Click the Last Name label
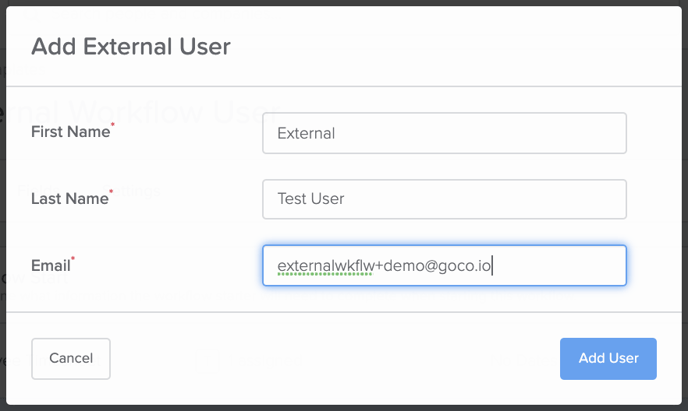The image size is (688, 411). point(69,199)
